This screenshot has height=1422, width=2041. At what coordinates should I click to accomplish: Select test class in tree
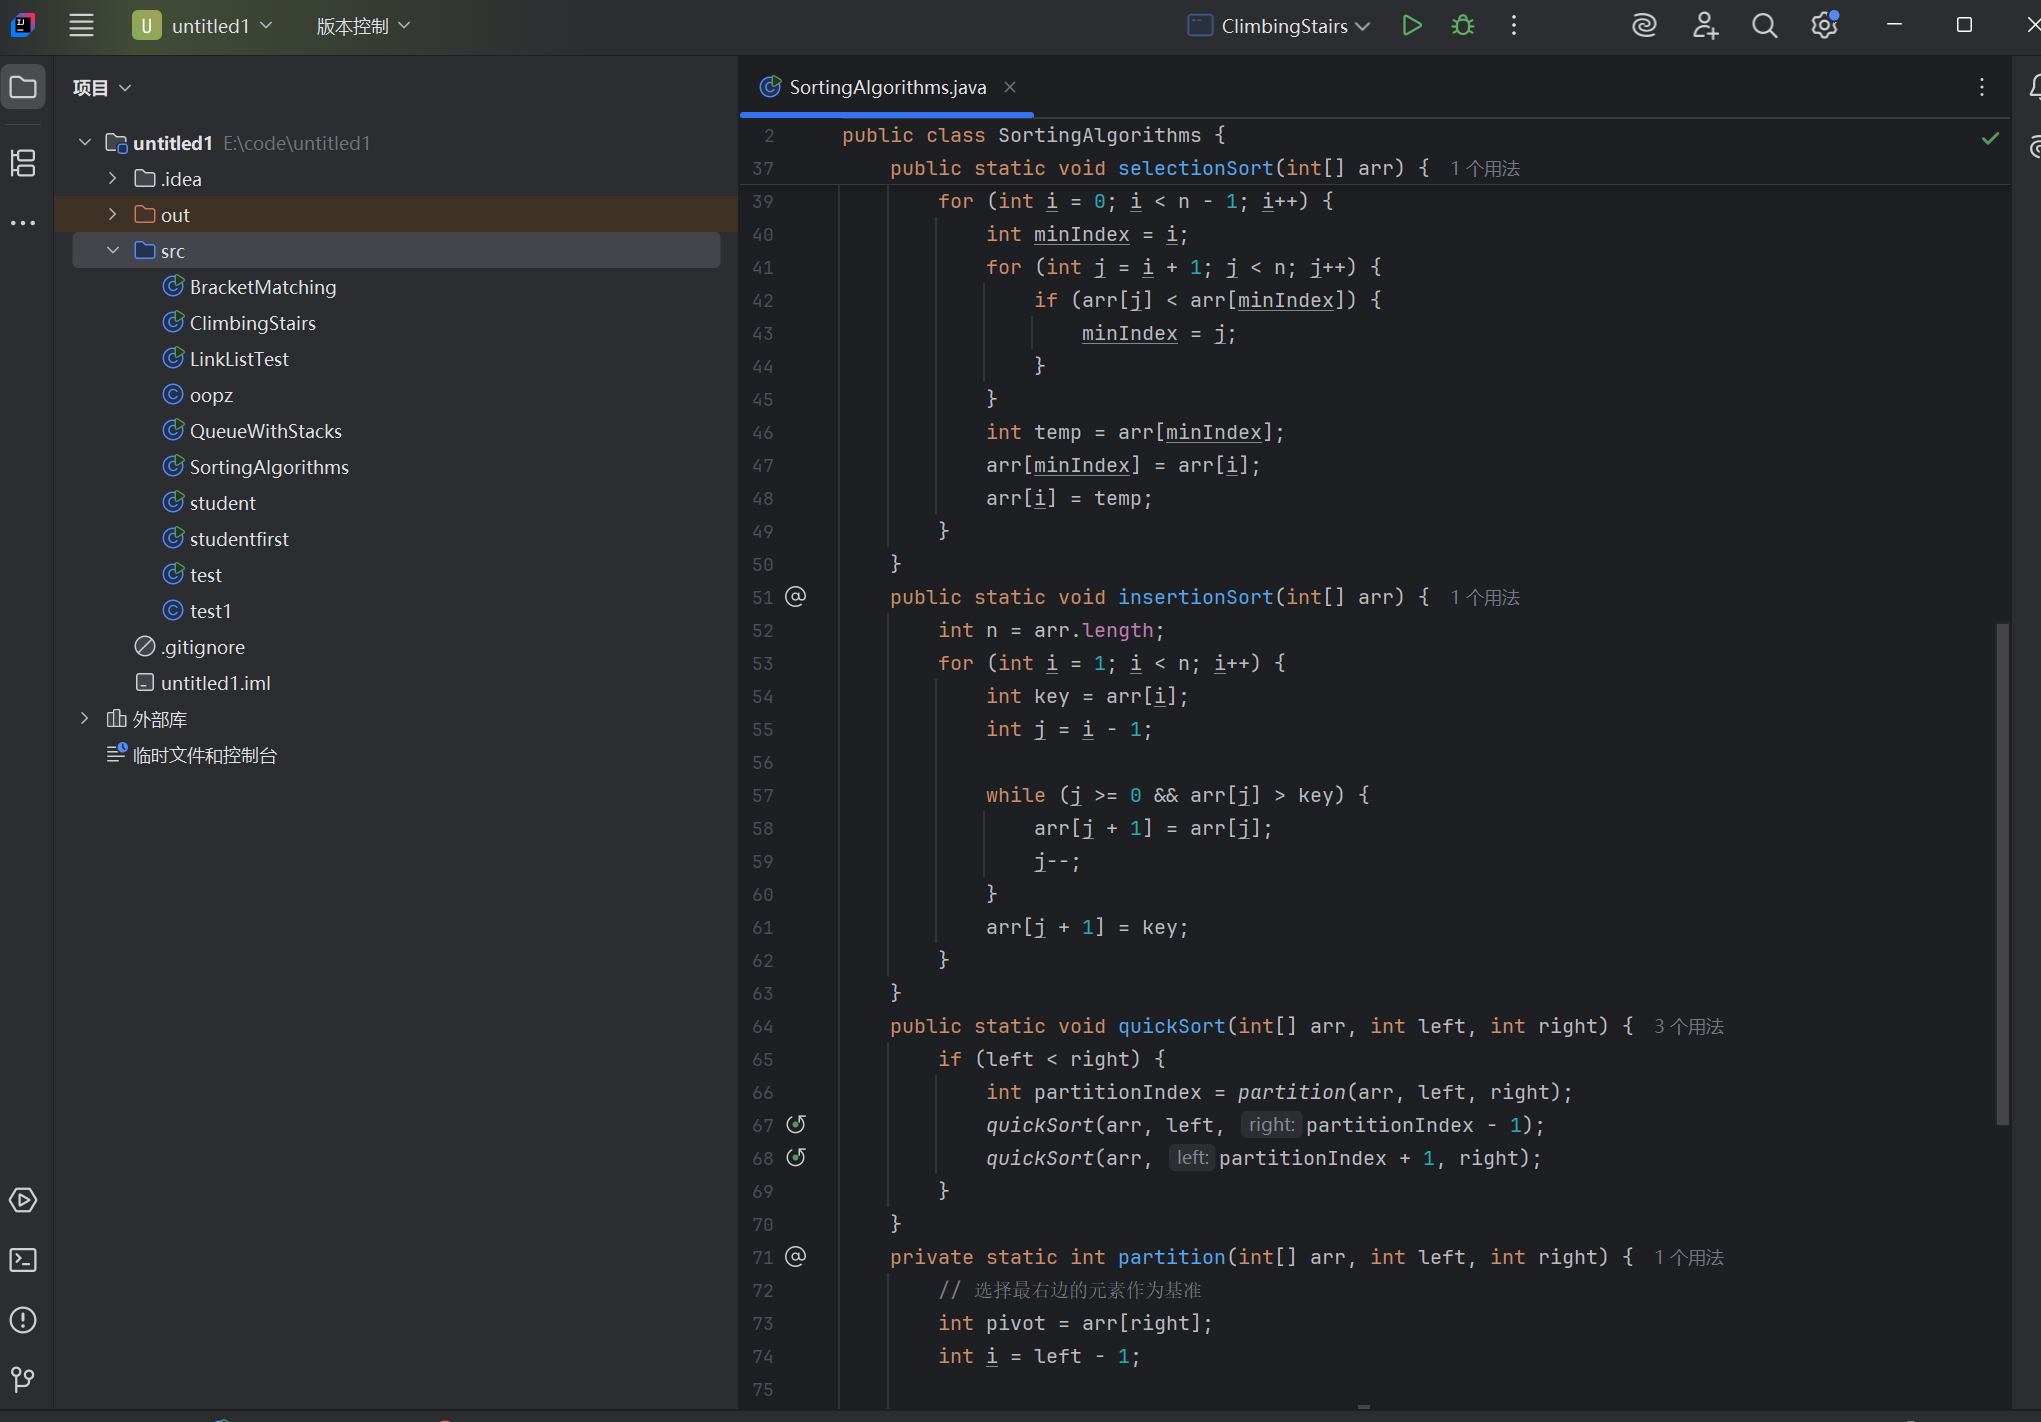click(192, 575)
